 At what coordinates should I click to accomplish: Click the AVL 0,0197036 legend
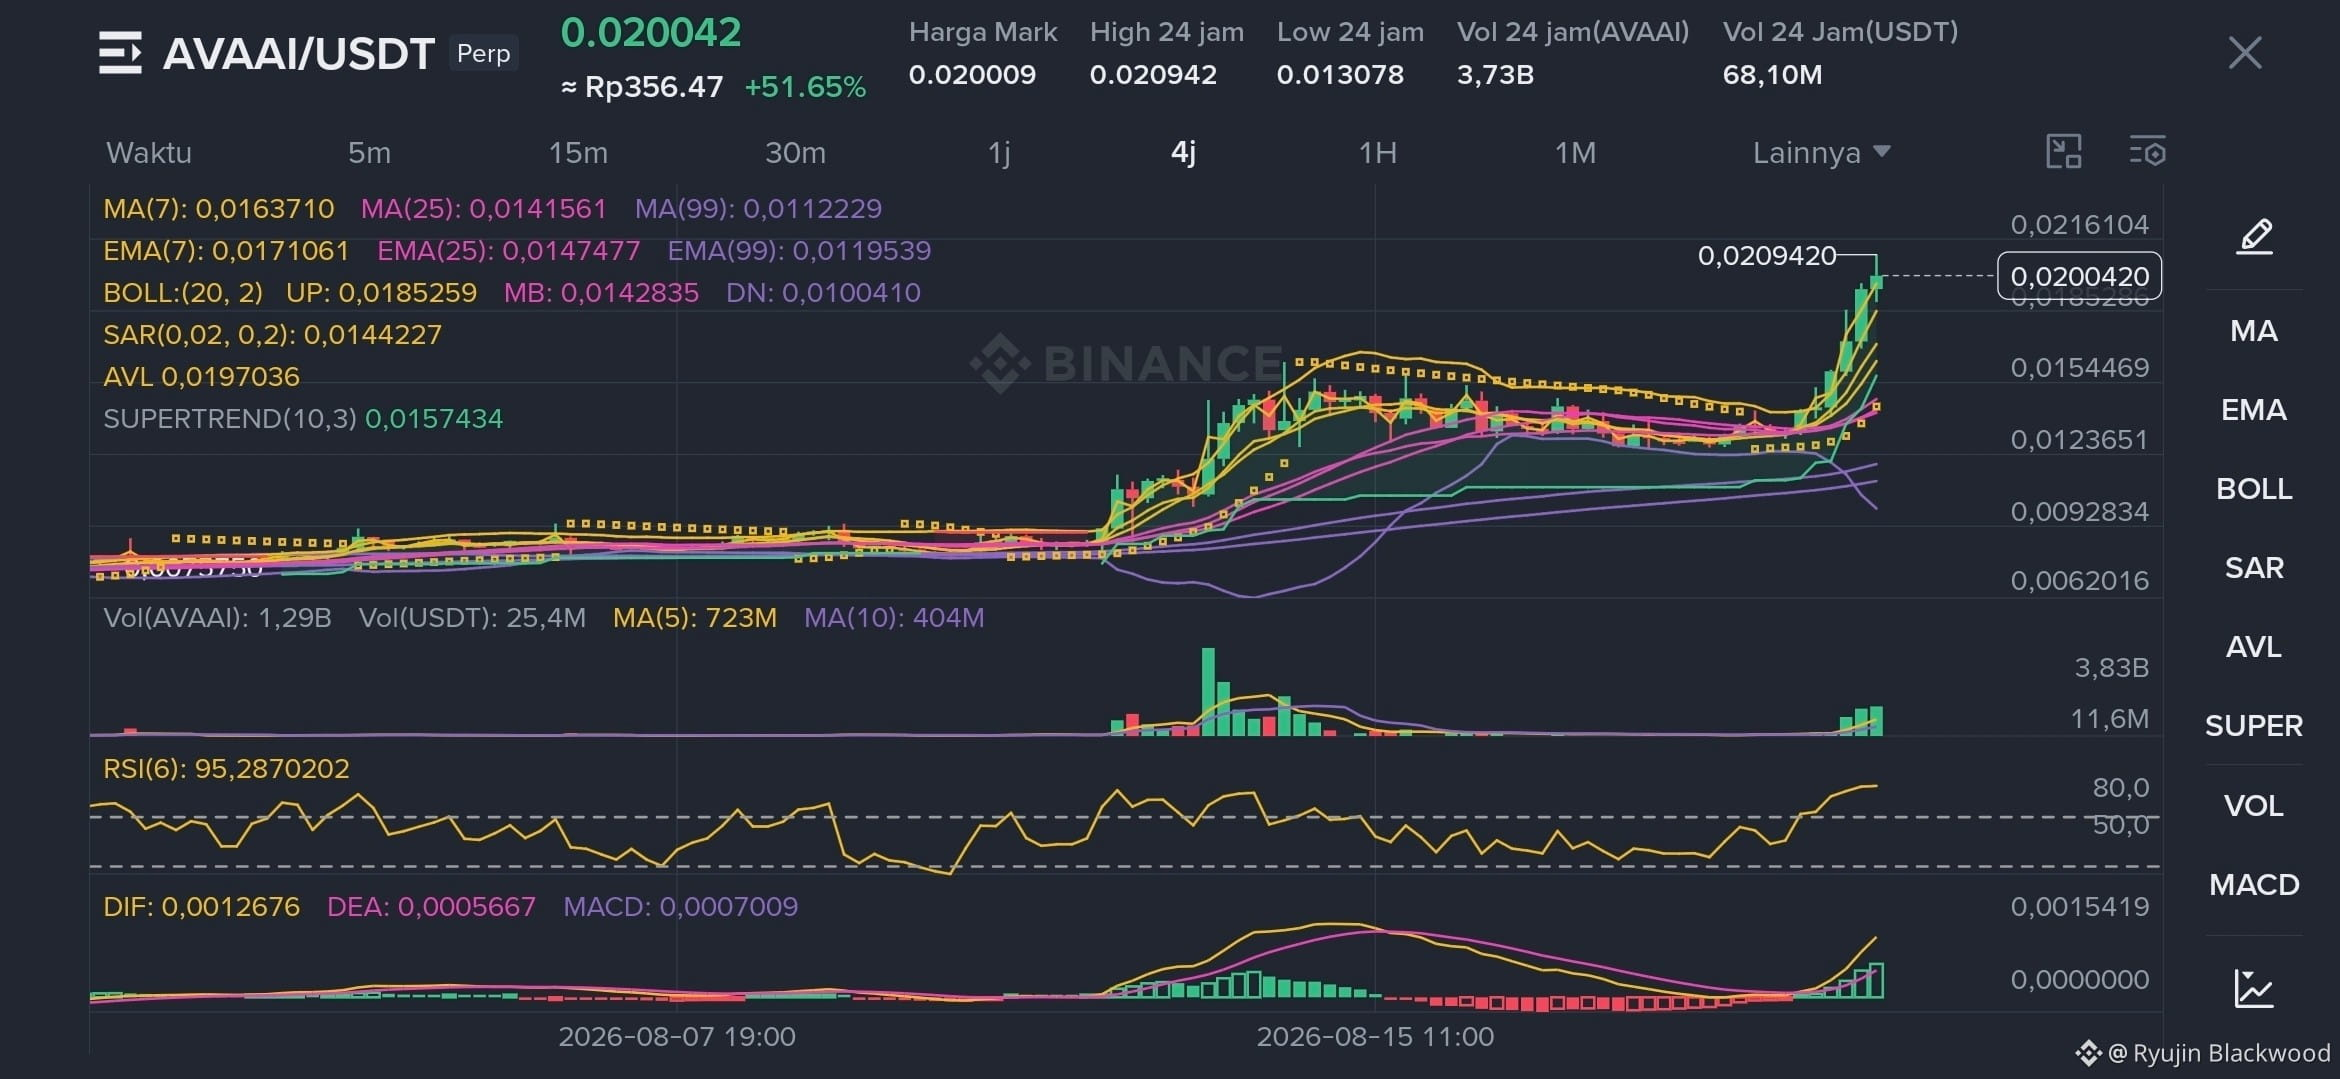click(x=201, y=377)
